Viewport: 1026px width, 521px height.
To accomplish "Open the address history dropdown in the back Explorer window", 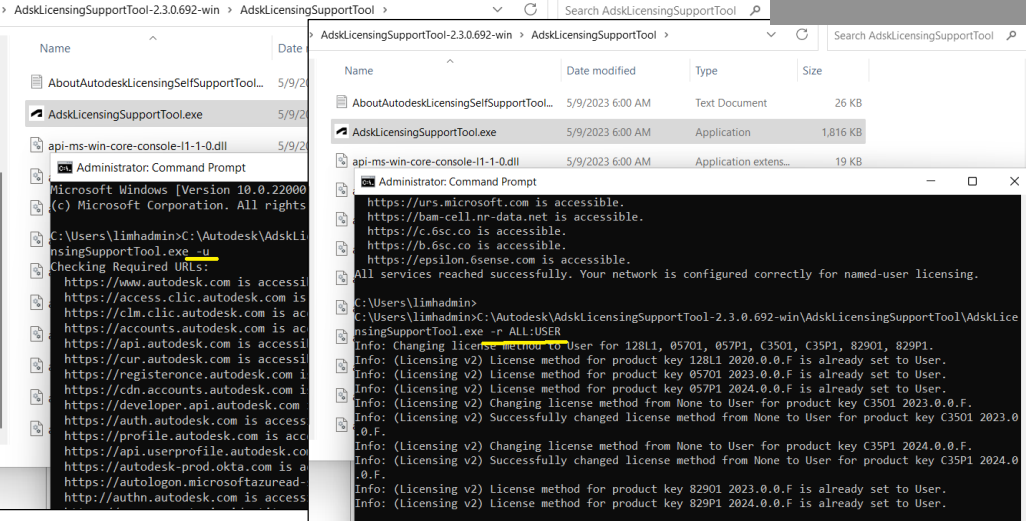I will tap(497, 10).
